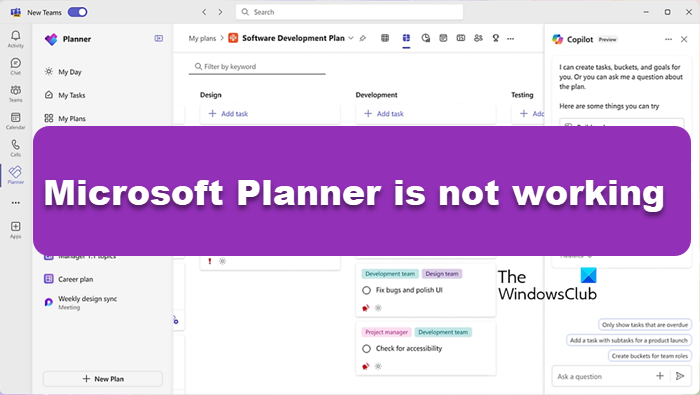Viewport: 700px width, 395px height.
Task: Switch to the Charts view
Action: click(x=425, y=38)
